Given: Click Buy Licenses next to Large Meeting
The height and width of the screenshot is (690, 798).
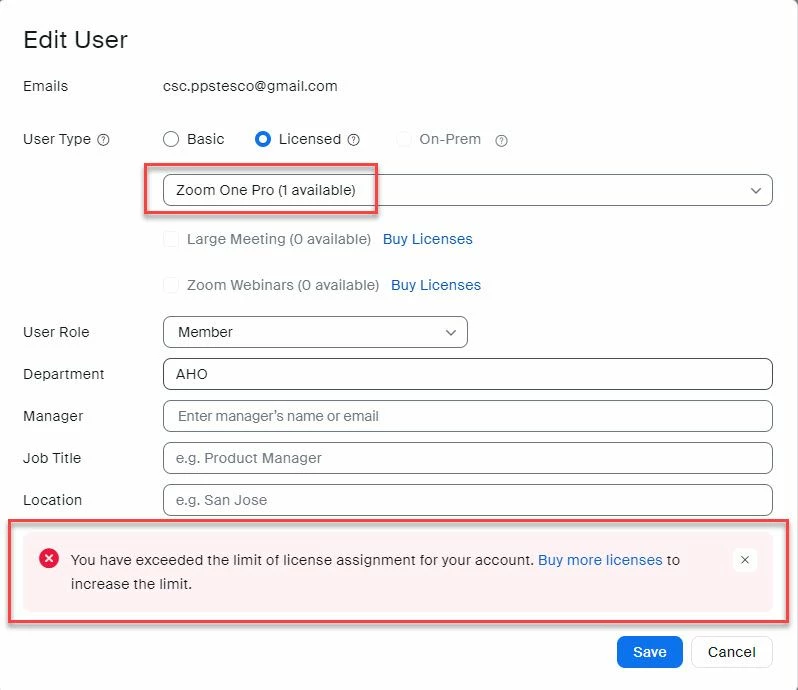Looking at the screenshot, I should (x=428, y=239).
